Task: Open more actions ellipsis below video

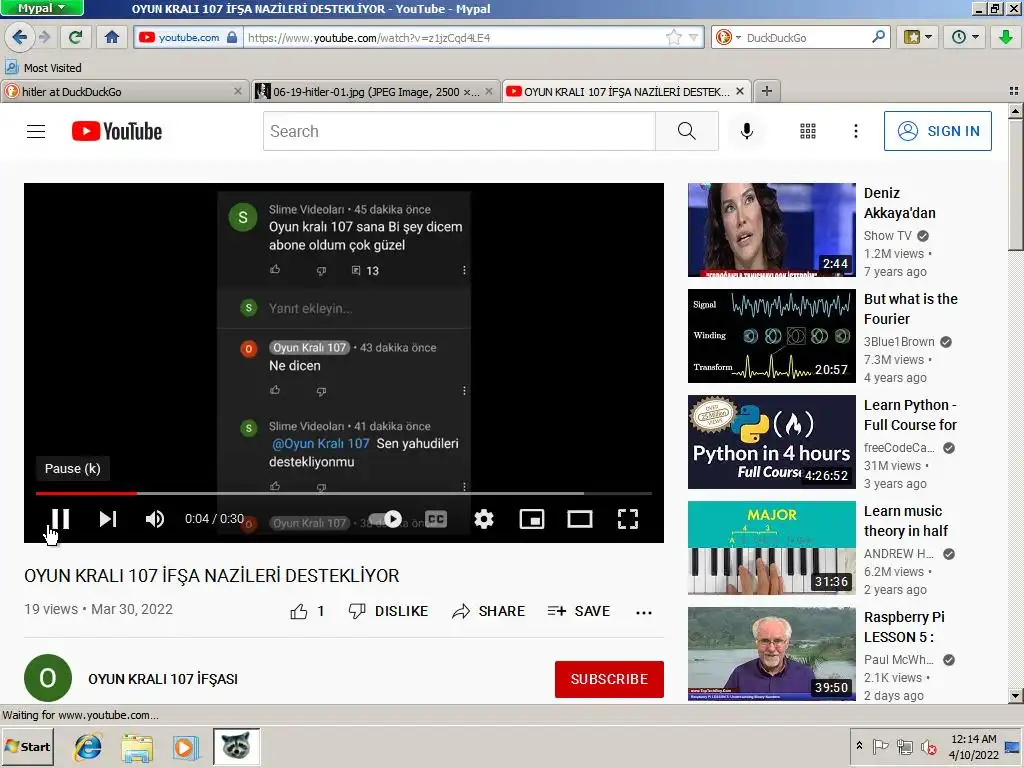Action: tap(644, 612)
